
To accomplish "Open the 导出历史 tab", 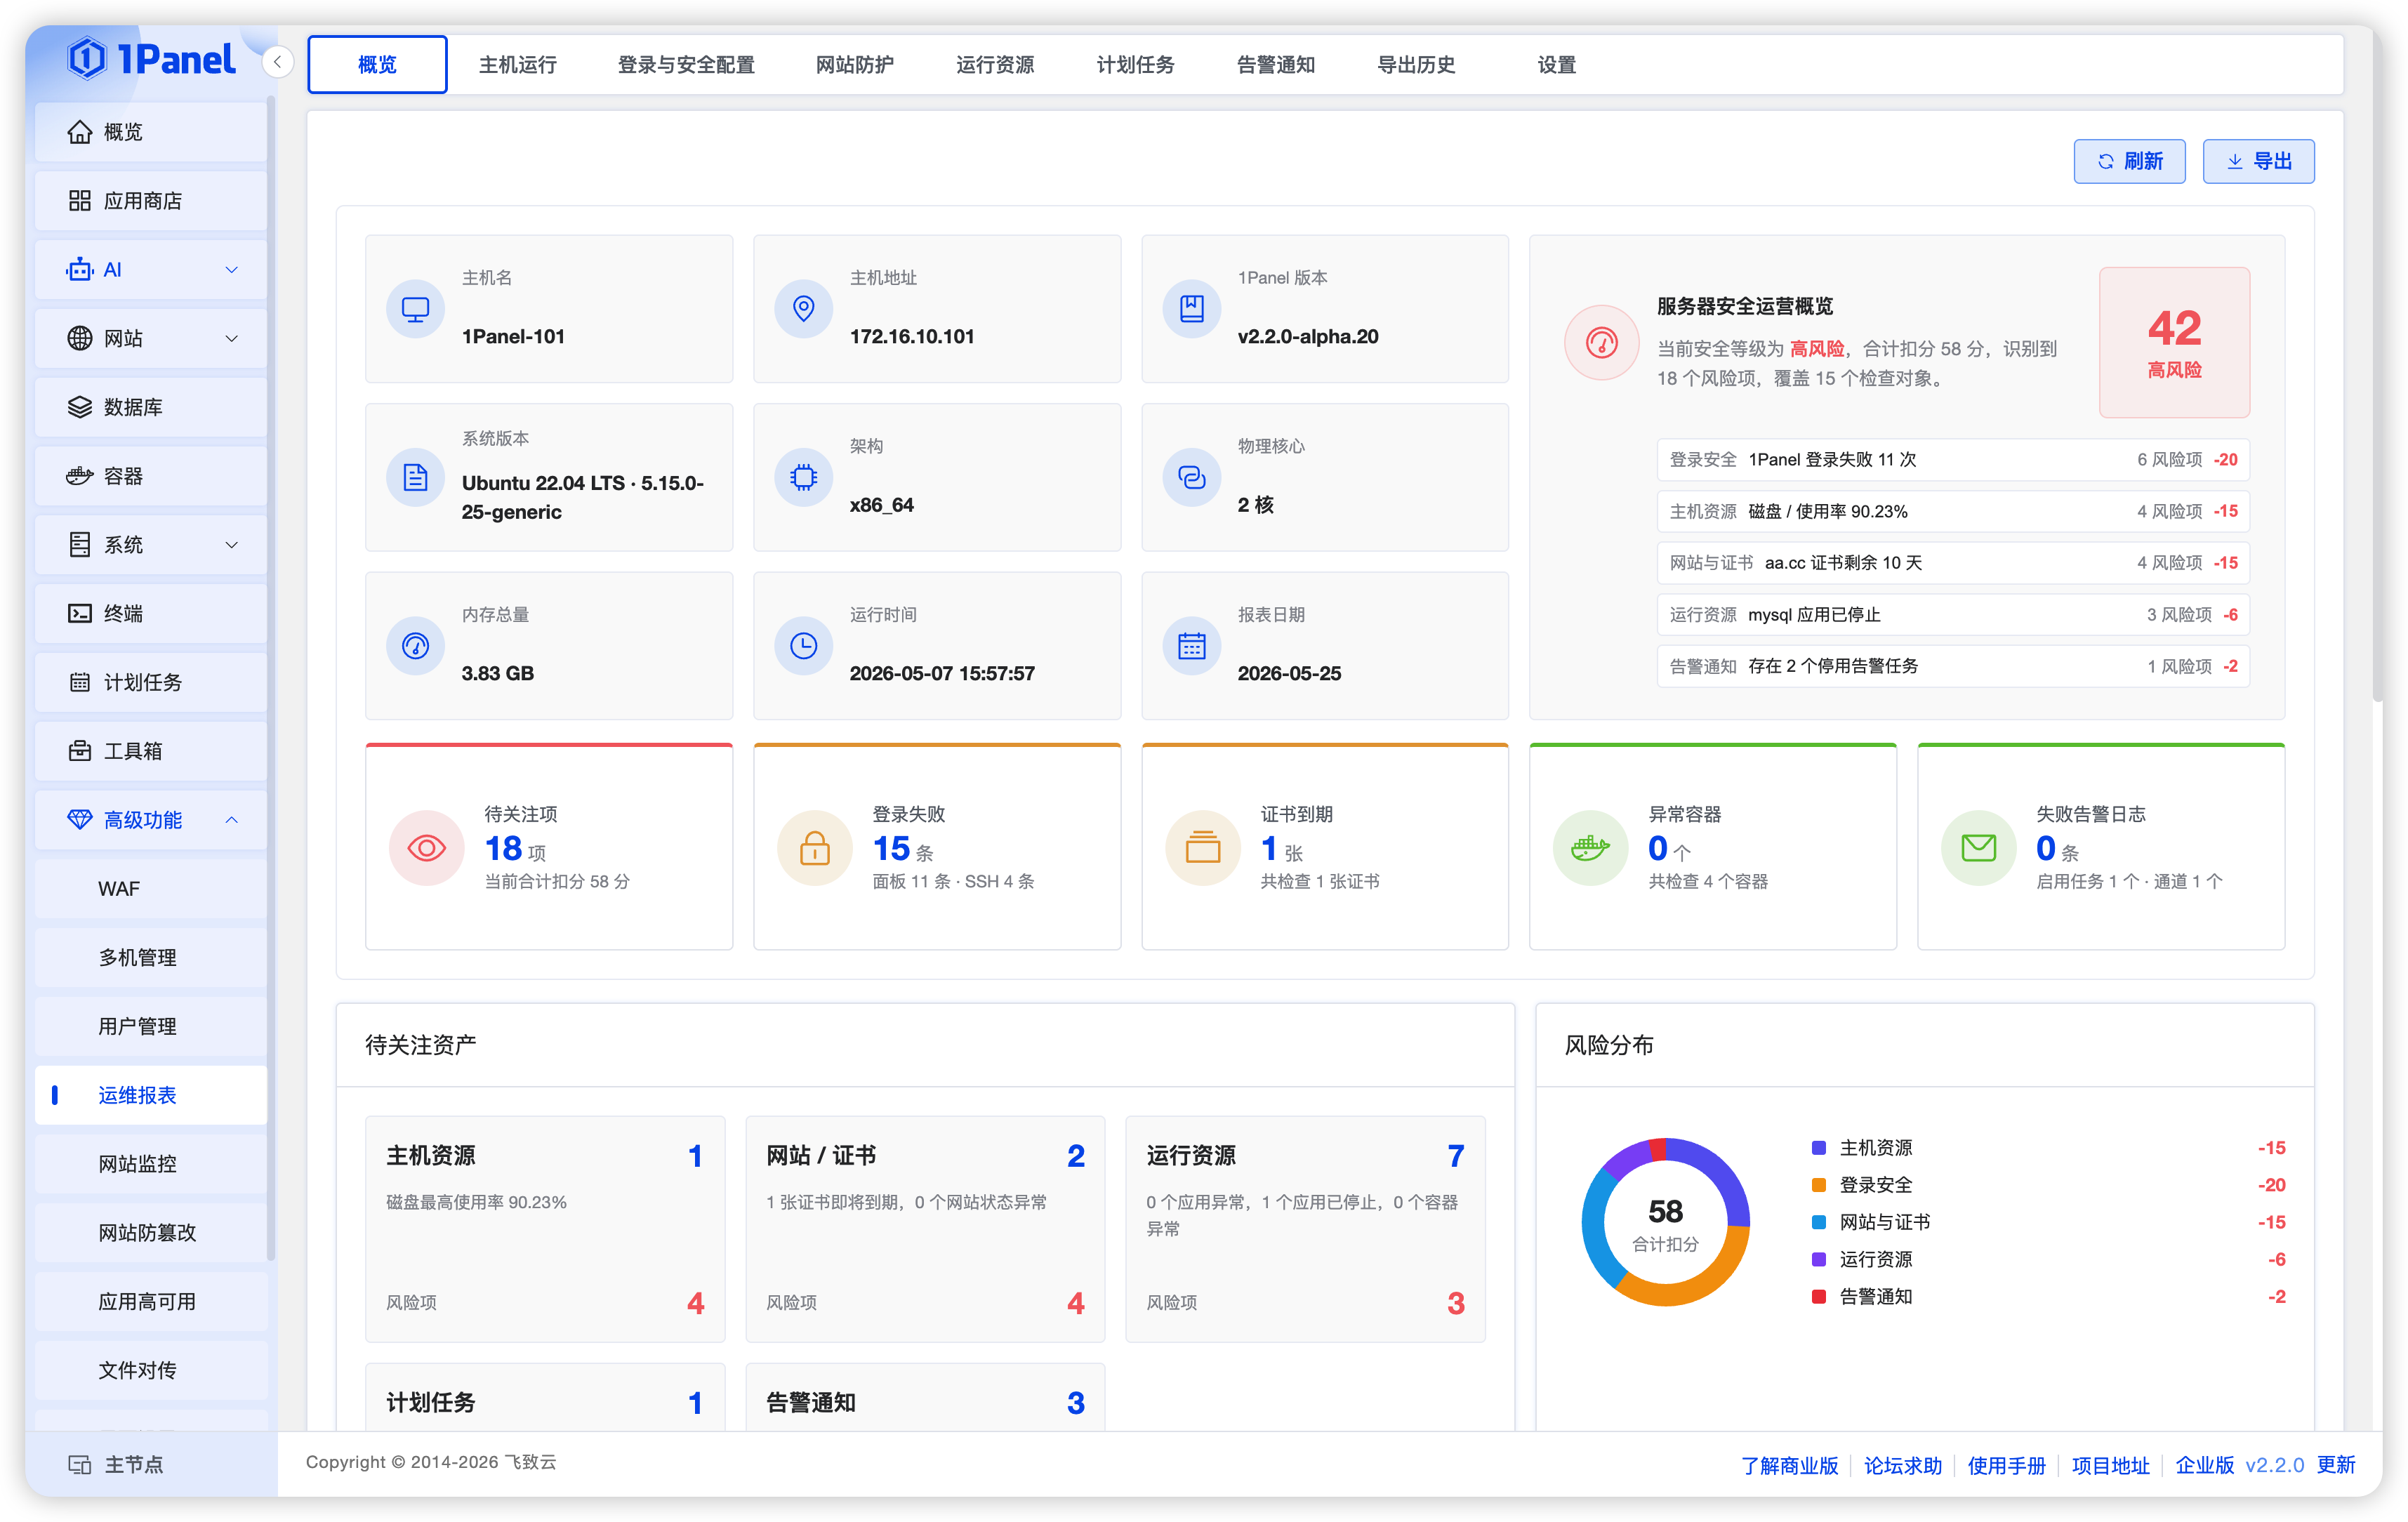I will click(1416, 65).
